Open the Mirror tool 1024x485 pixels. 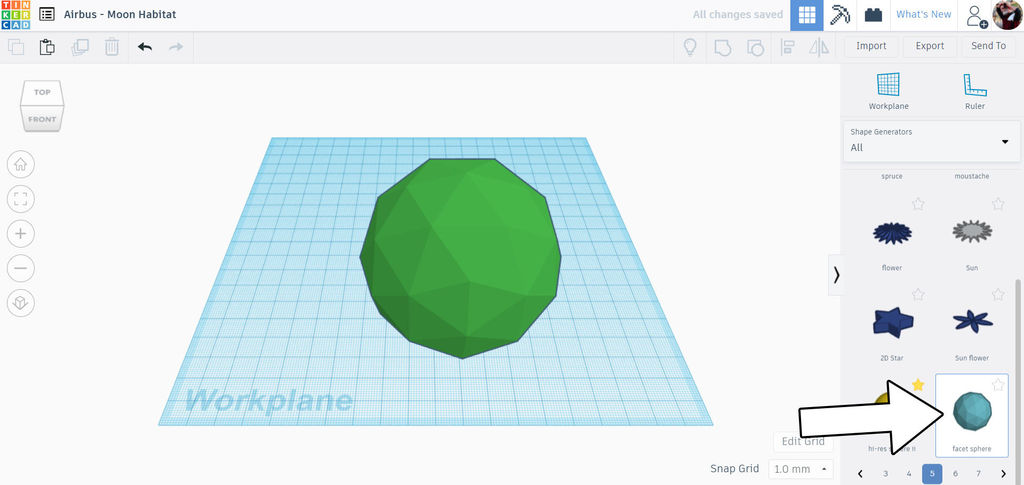[819, 47]
